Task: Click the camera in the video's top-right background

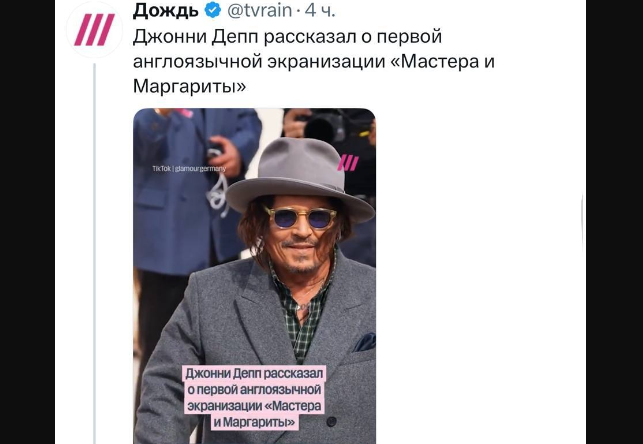Action: (328, 125)
